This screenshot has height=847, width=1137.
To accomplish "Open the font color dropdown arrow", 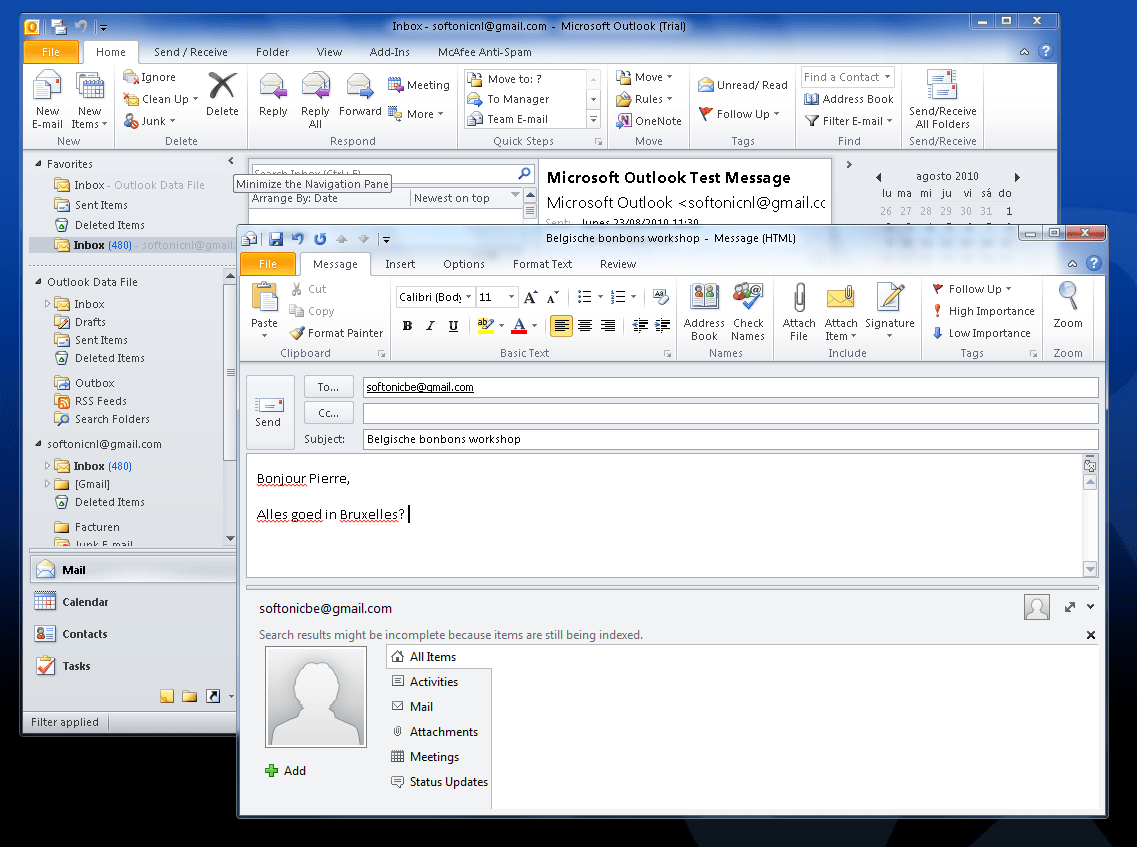I will point(535,326).
